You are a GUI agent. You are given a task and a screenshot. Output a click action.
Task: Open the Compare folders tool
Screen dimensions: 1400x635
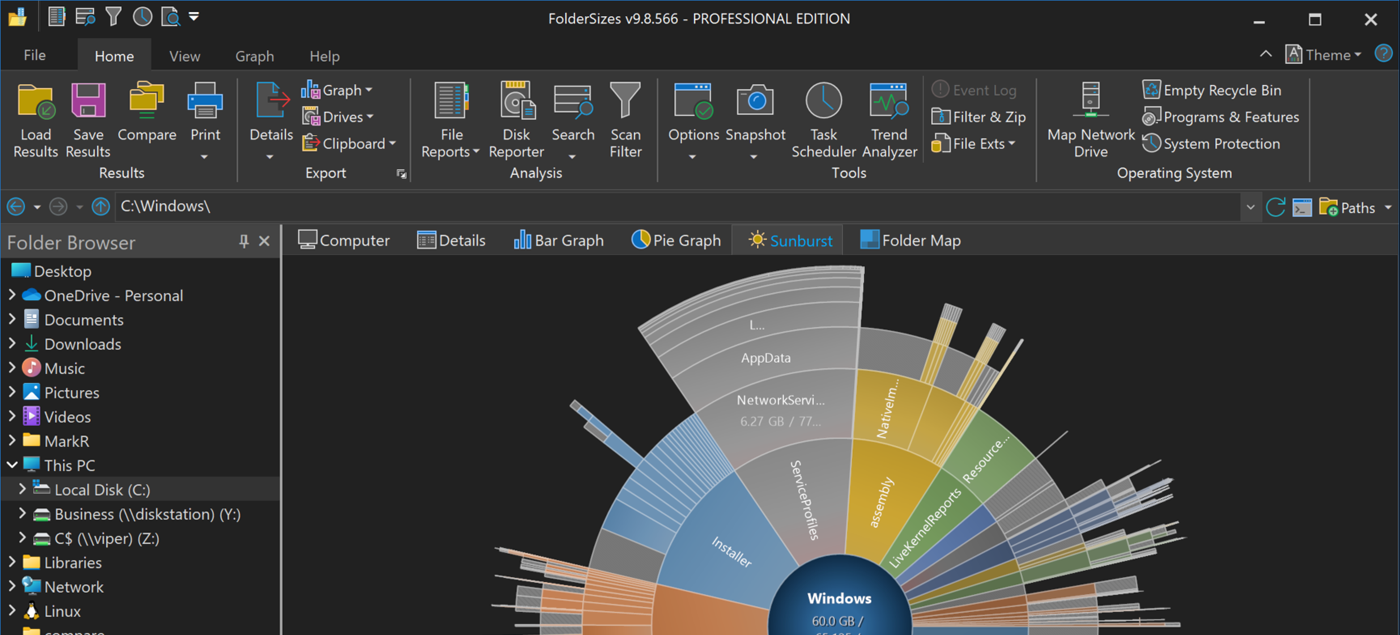click(x=146, y=112)
